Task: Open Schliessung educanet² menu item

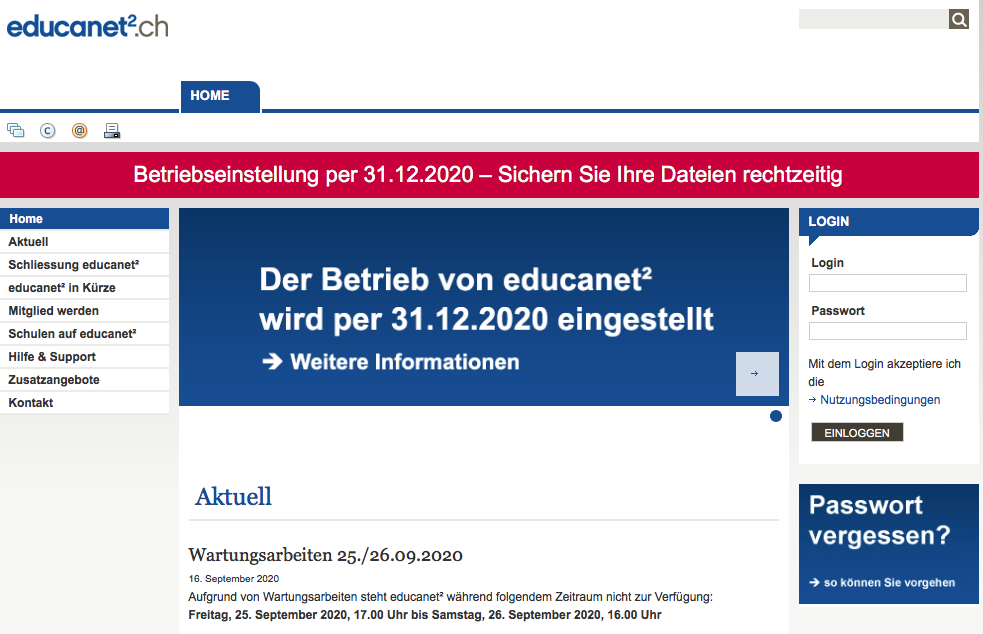Action: tap(85, 265)
